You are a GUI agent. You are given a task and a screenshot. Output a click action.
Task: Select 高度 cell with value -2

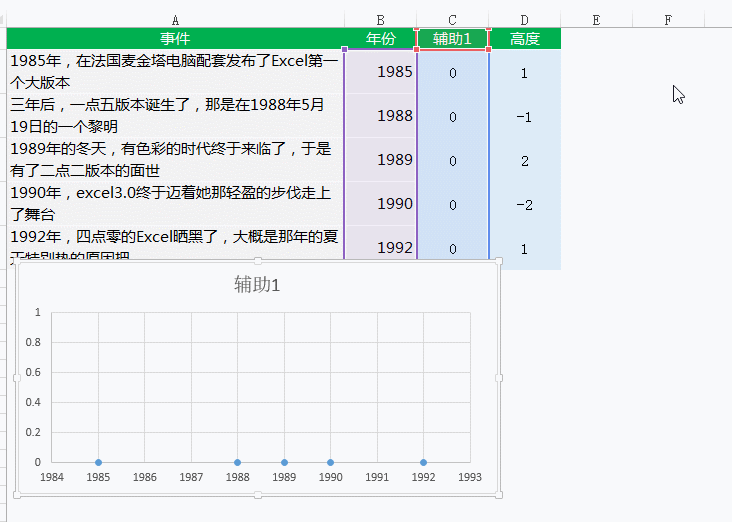524,204
